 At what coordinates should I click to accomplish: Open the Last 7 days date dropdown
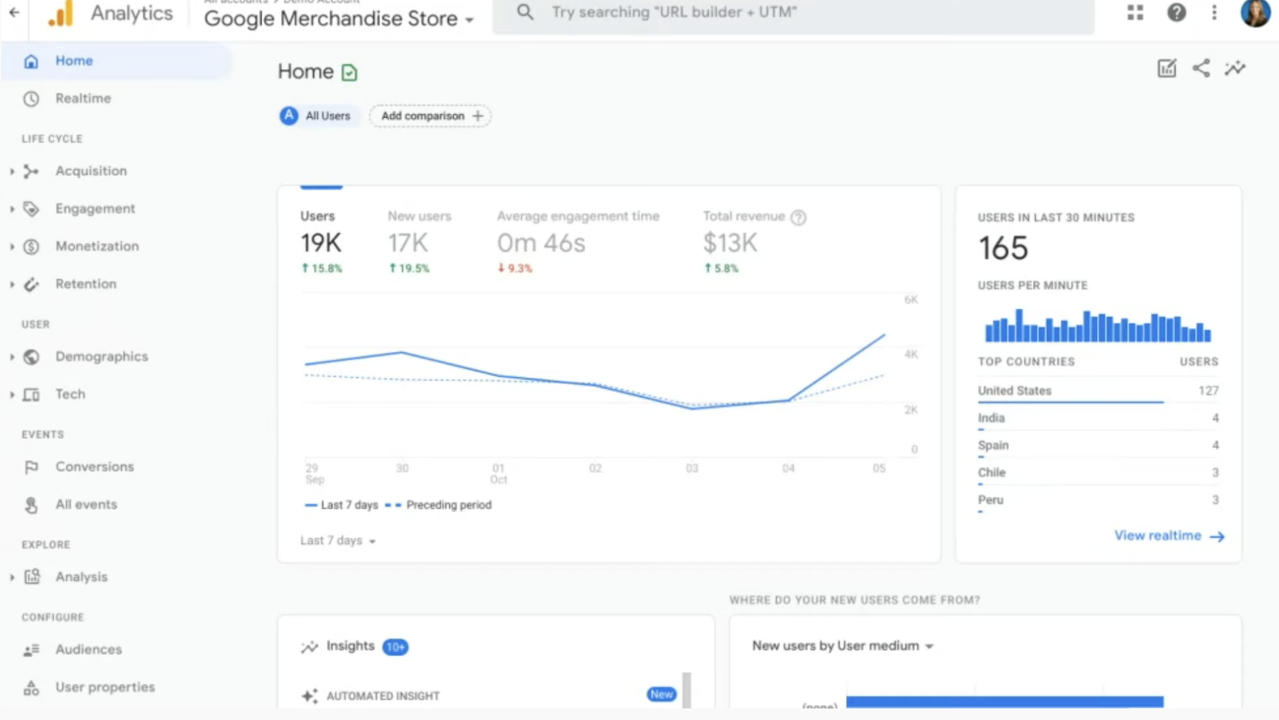(338, 541)
